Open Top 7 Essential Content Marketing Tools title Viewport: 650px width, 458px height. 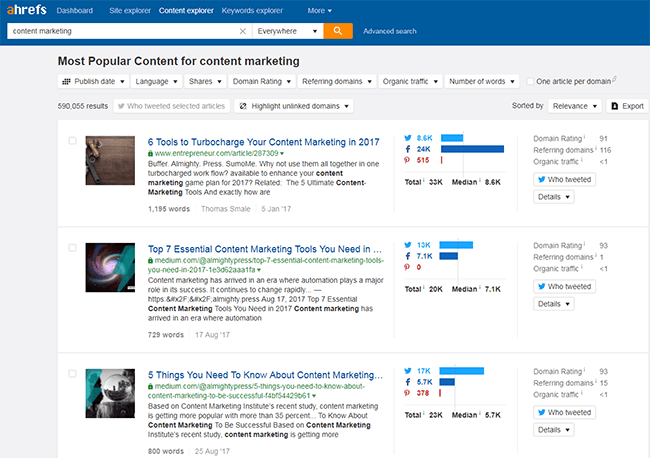pyautogui.click(x=265, y=249)
